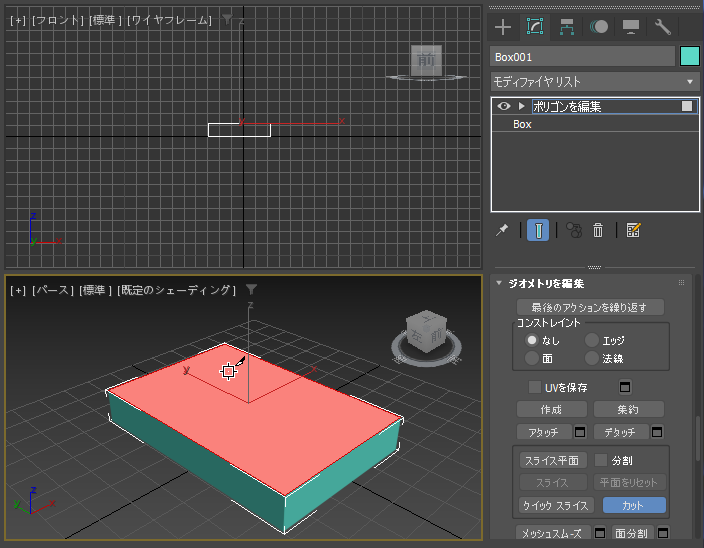Open Configure Modifier Sets icon

[634, 230]
